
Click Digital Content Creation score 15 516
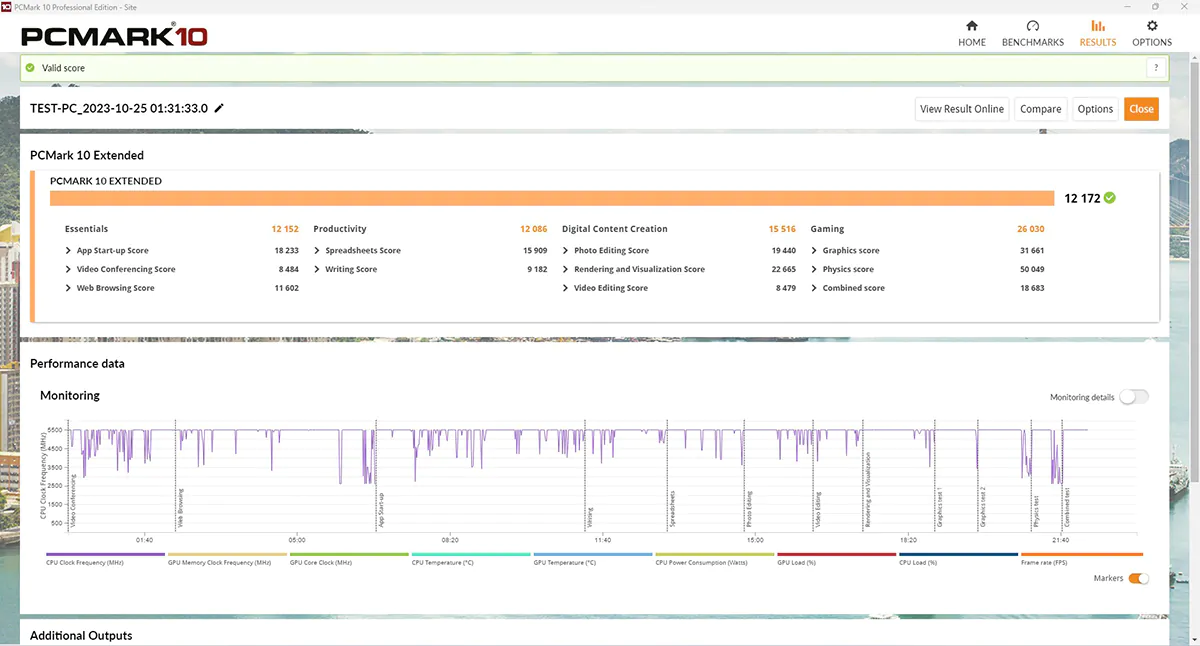coord(782,229)
